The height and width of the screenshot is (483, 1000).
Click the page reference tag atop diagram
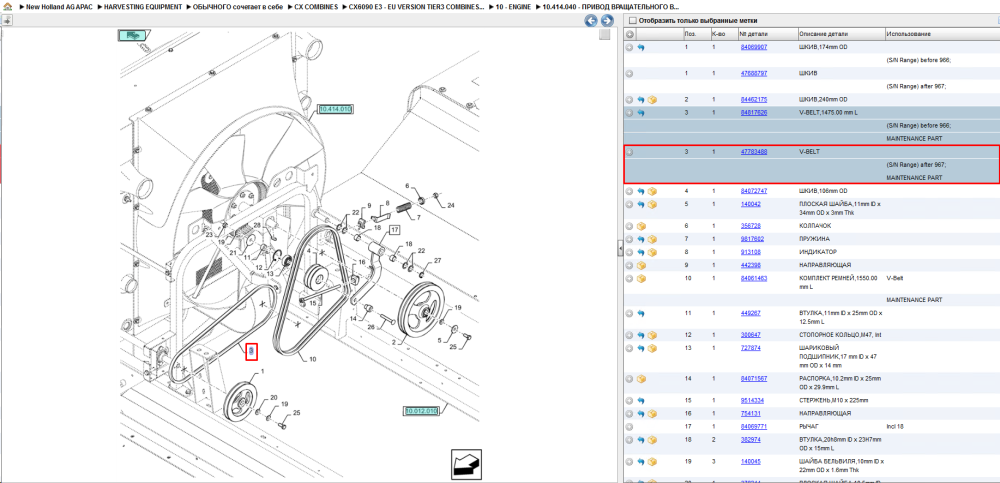[x=133, y=36]
